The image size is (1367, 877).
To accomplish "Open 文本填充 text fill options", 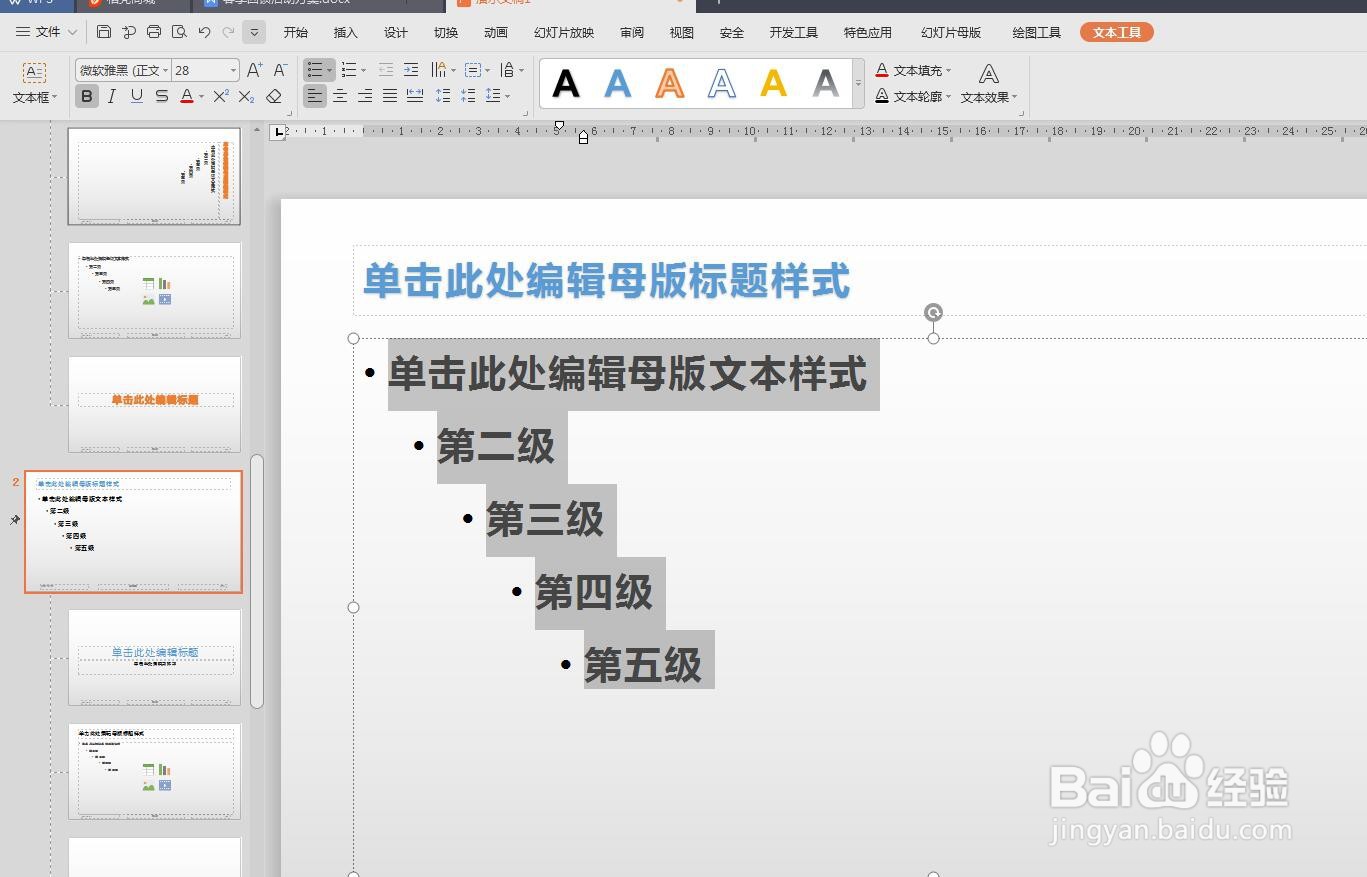I will pos(913,70).
